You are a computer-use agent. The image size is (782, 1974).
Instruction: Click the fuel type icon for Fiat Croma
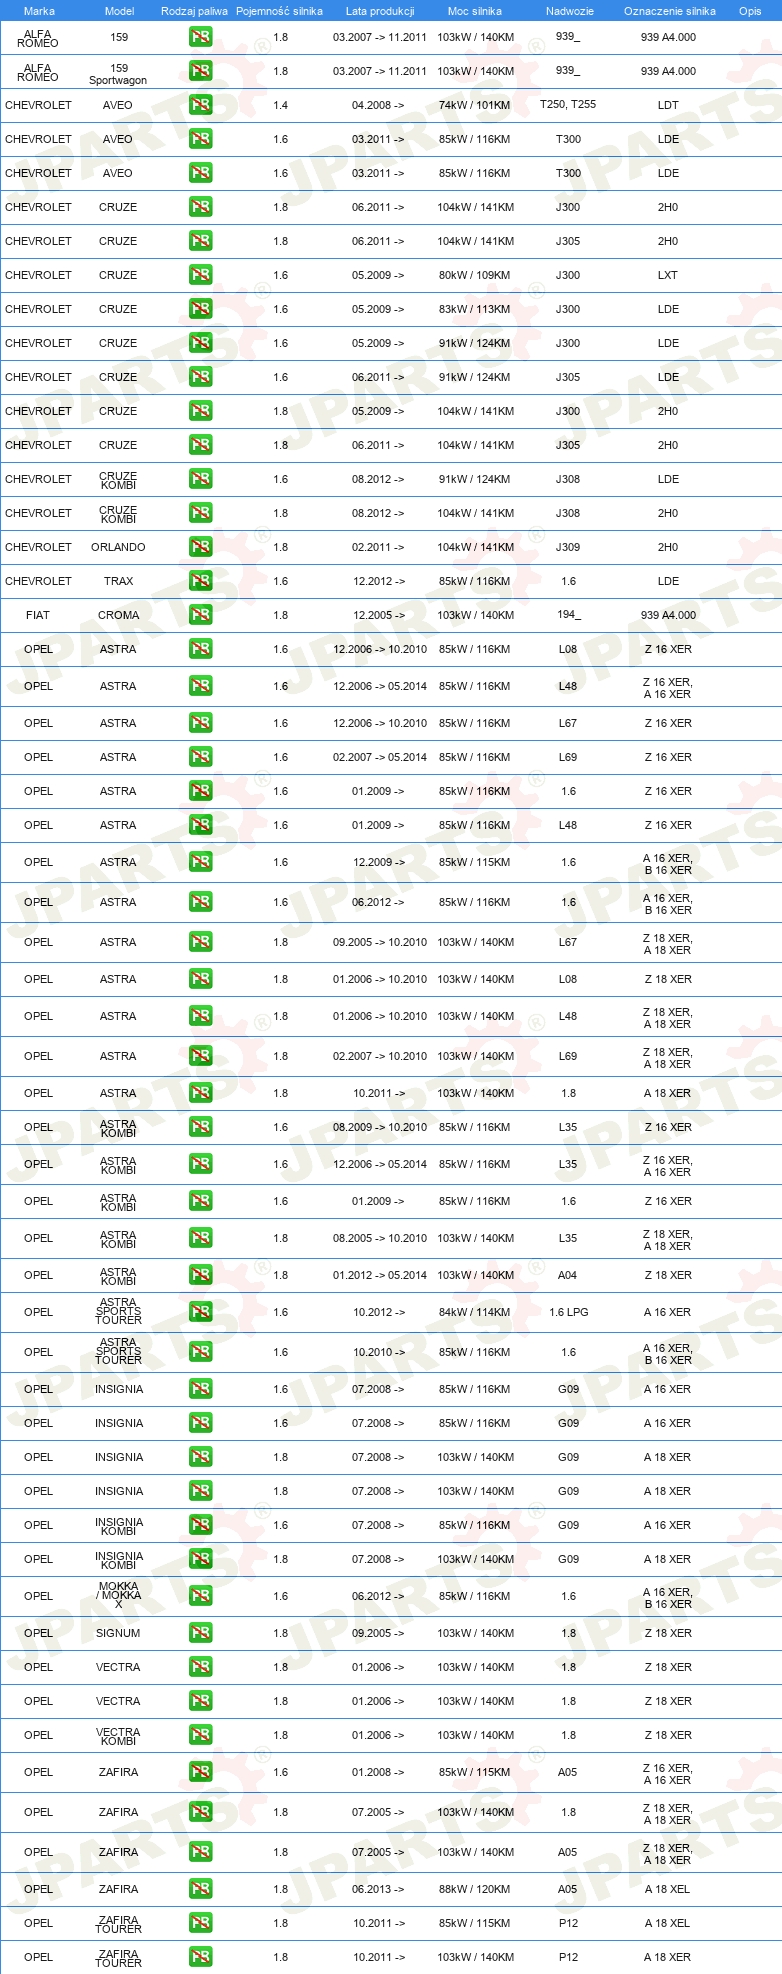point(200,615)
